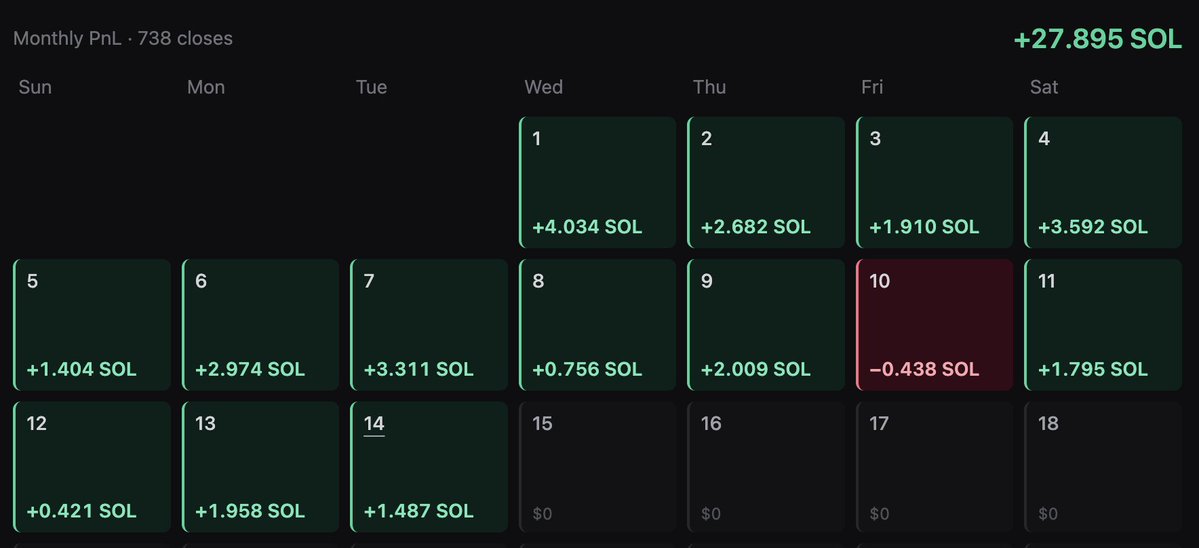Select day 5 cell showing +1.404 SOL
Screen dimensions: 1199x548
click(x=93, y=325)
